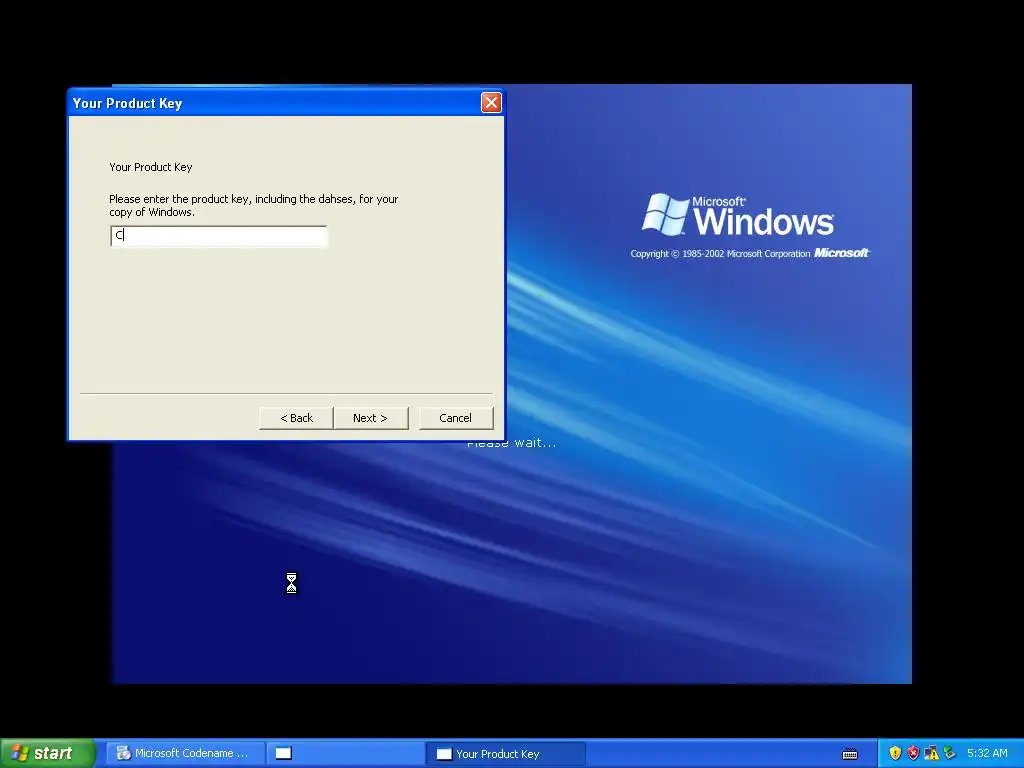Select the untitled blank taskbar window
1024x768 pixels.
coord(345,753)
